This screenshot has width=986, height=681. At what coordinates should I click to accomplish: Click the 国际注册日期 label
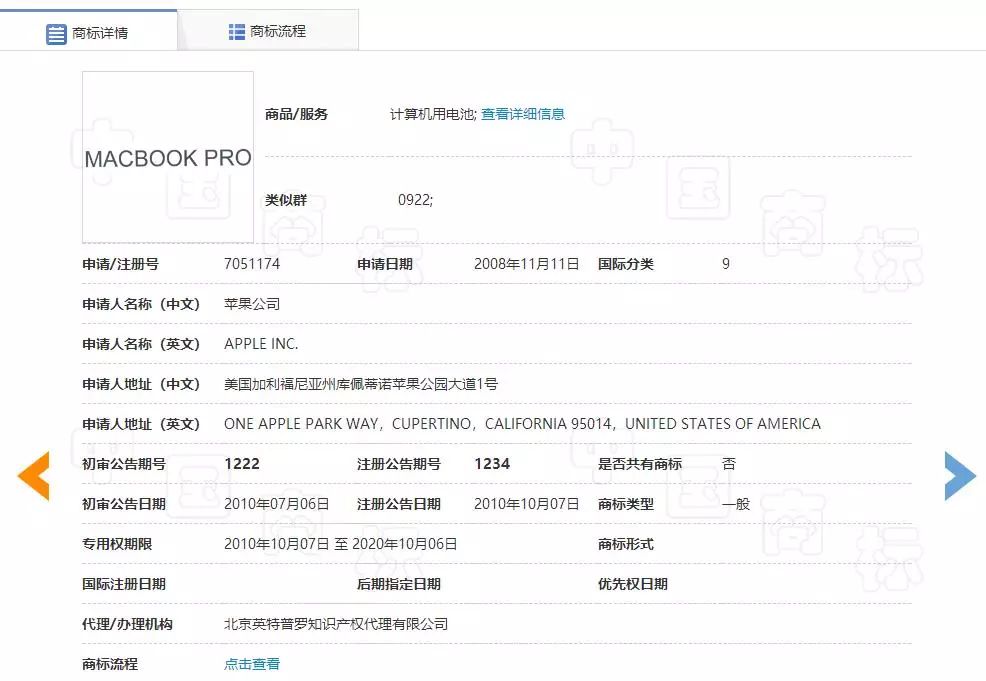[124, 584]
